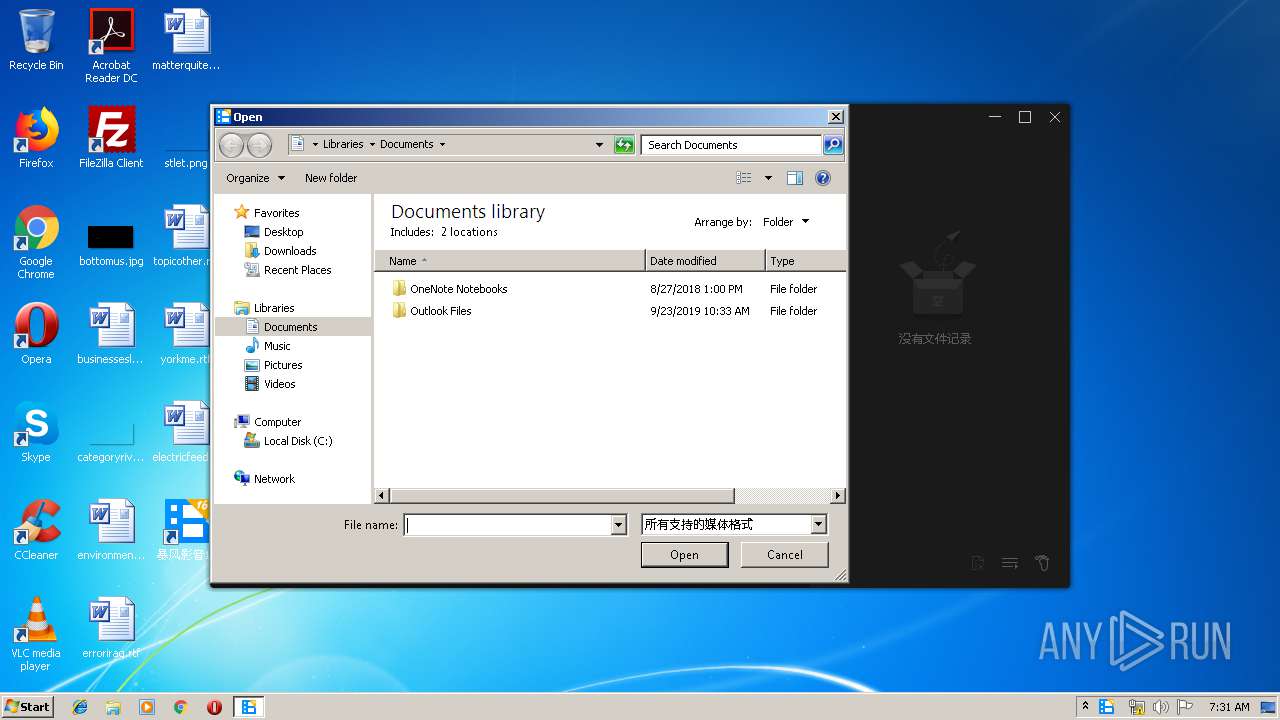Maximize the dark player window
Viewport: 1280px width, 720px height.
pyautogui.click(x=1025, y=117)
